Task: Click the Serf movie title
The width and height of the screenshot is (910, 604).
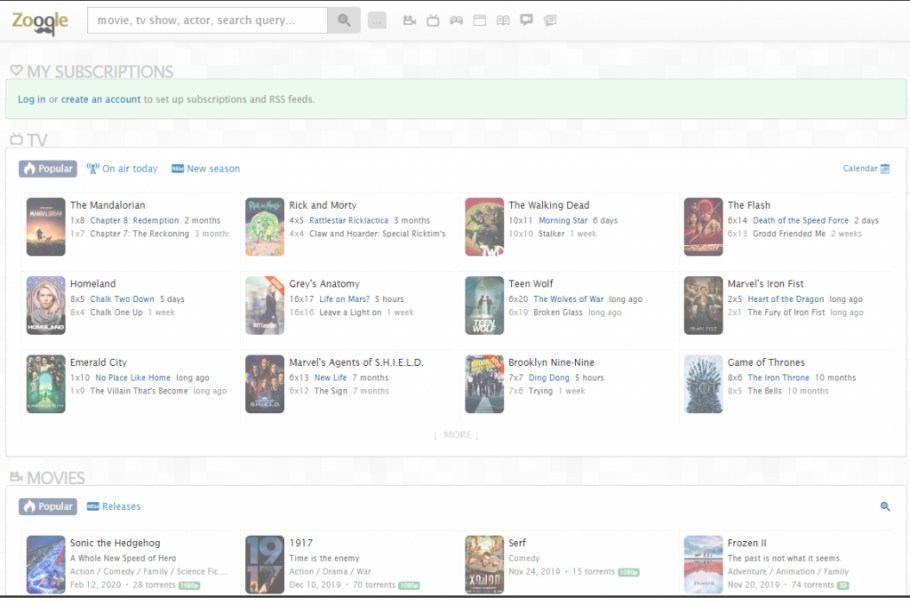Action: point(517,543)
